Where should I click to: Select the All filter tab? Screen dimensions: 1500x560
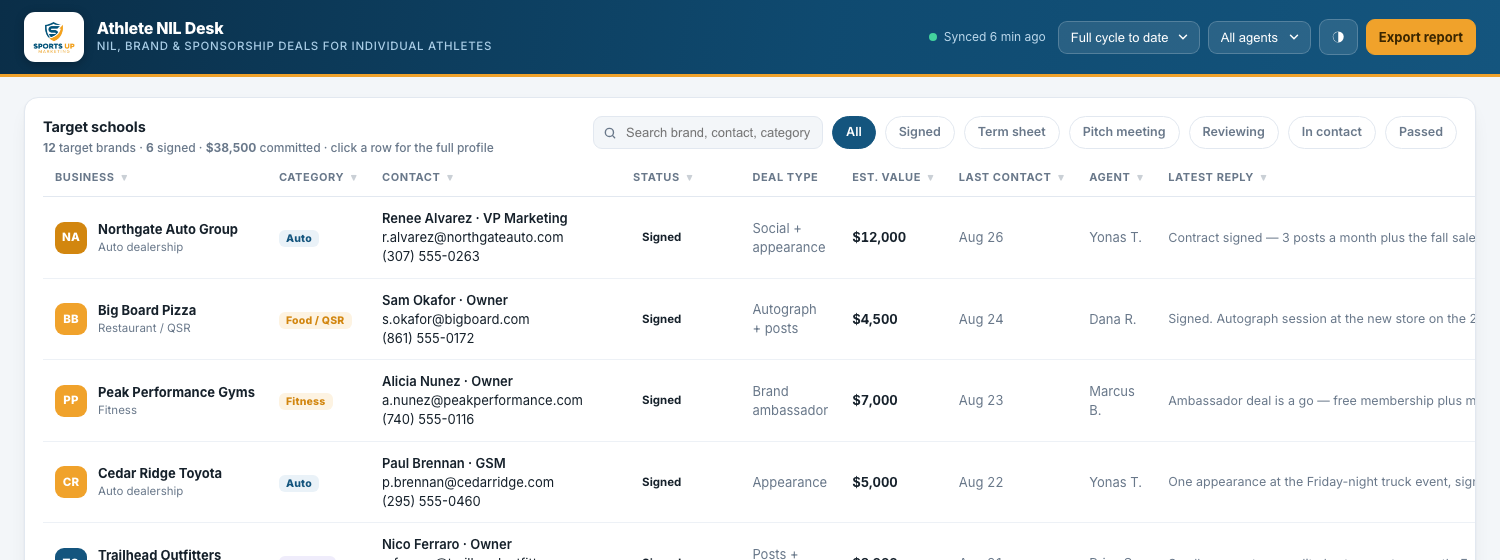tap(854, 132)
